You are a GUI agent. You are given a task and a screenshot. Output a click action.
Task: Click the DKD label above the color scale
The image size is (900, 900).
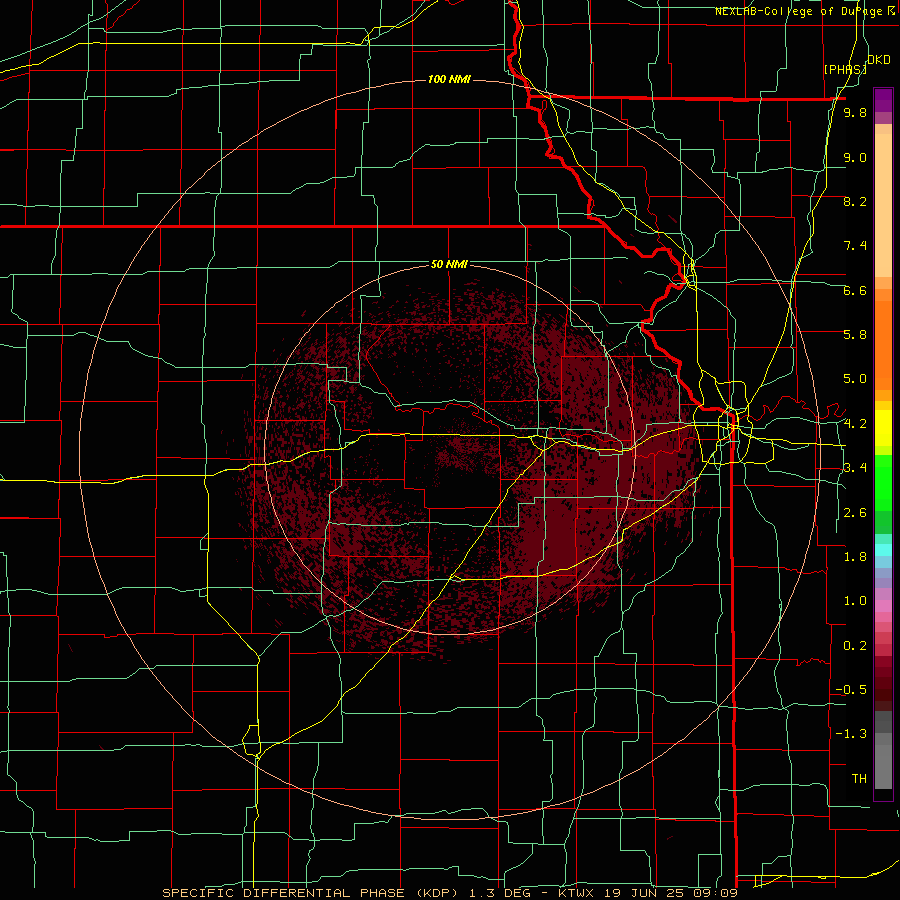pos(879,60)
